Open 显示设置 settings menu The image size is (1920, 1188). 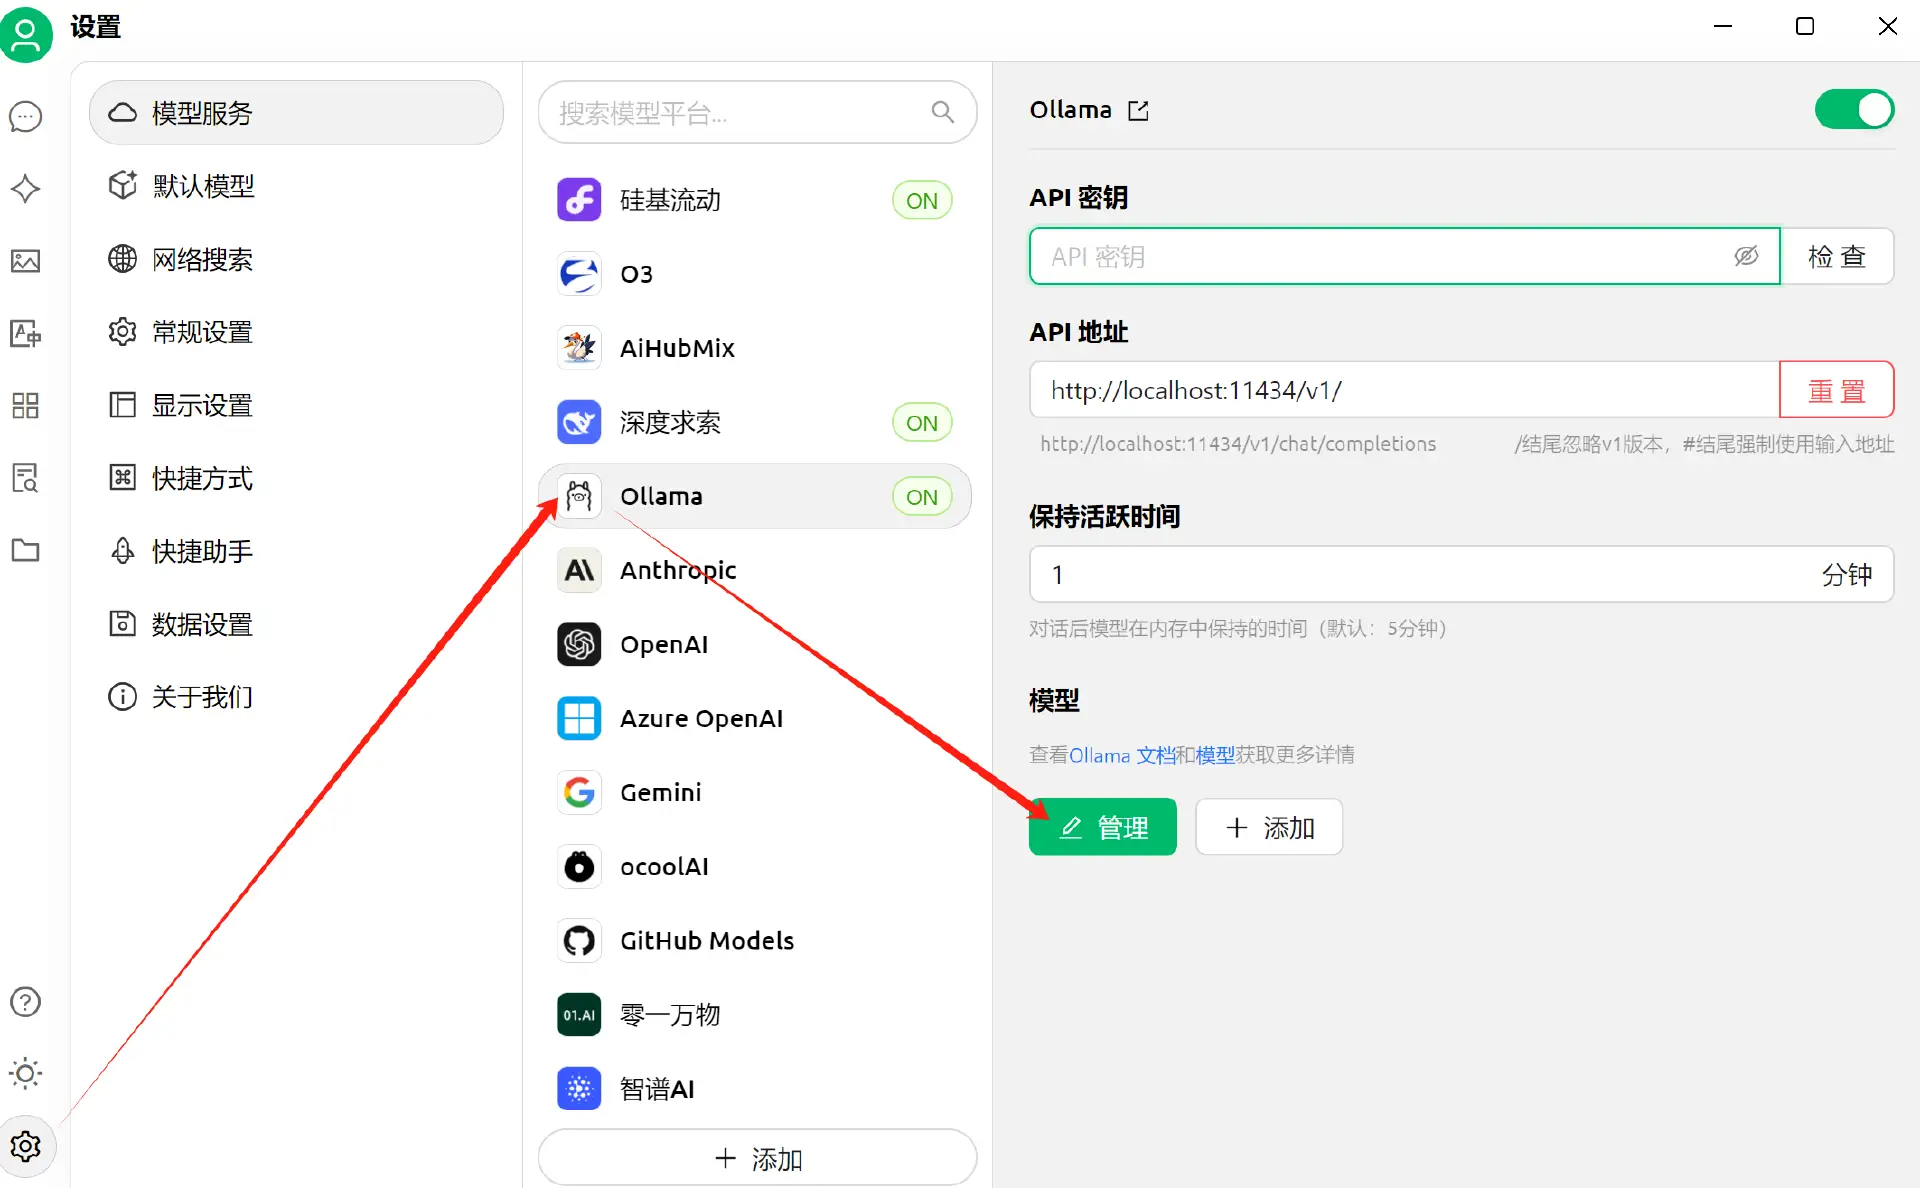(x=296, y=405)
